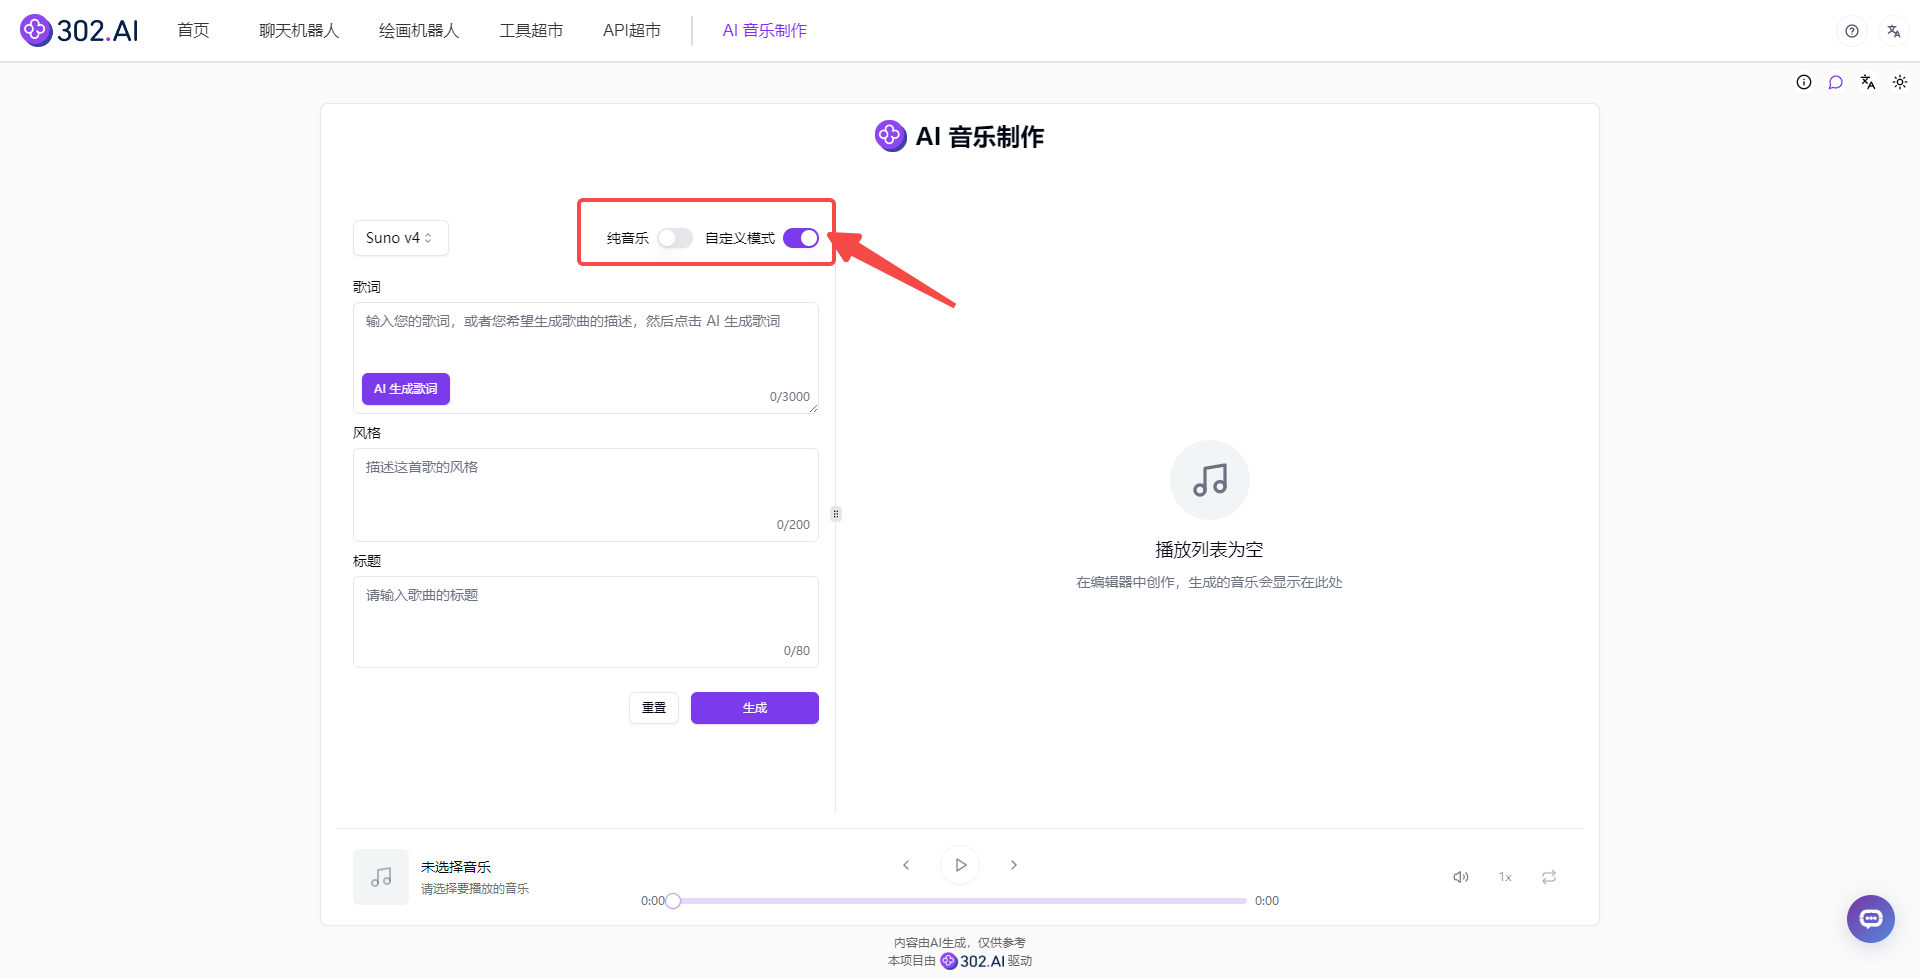Click the empty playlist music note icon

click(1210, 480)
